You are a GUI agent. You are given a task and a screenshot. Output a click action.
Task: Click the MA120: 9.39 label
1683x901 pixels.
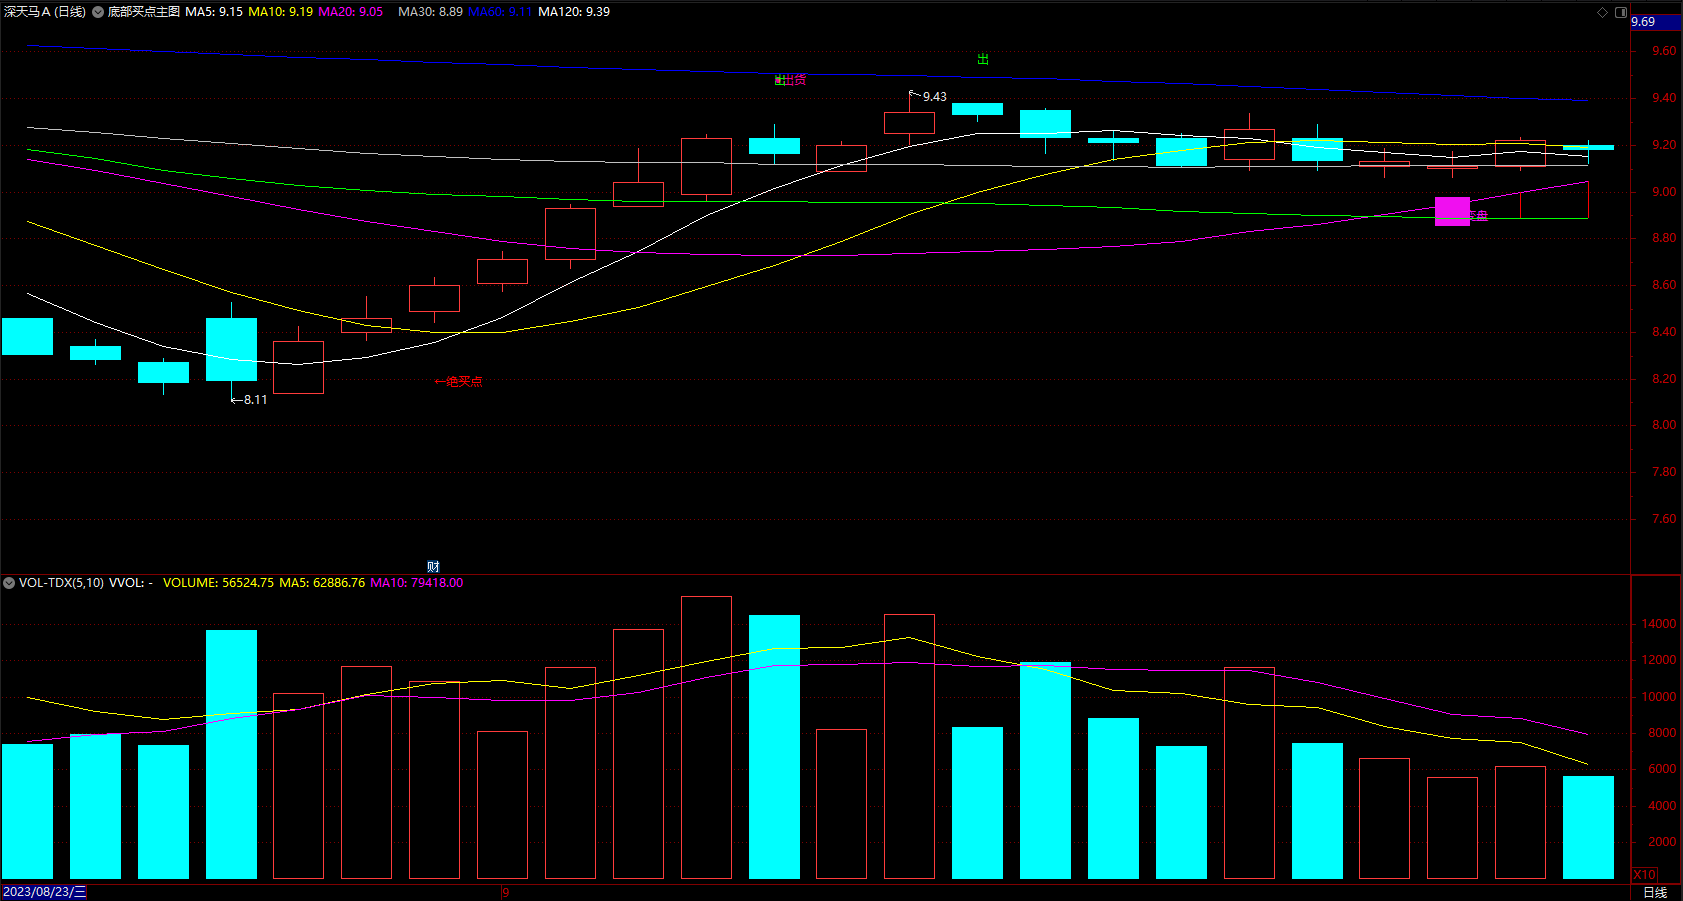[574, 12]
